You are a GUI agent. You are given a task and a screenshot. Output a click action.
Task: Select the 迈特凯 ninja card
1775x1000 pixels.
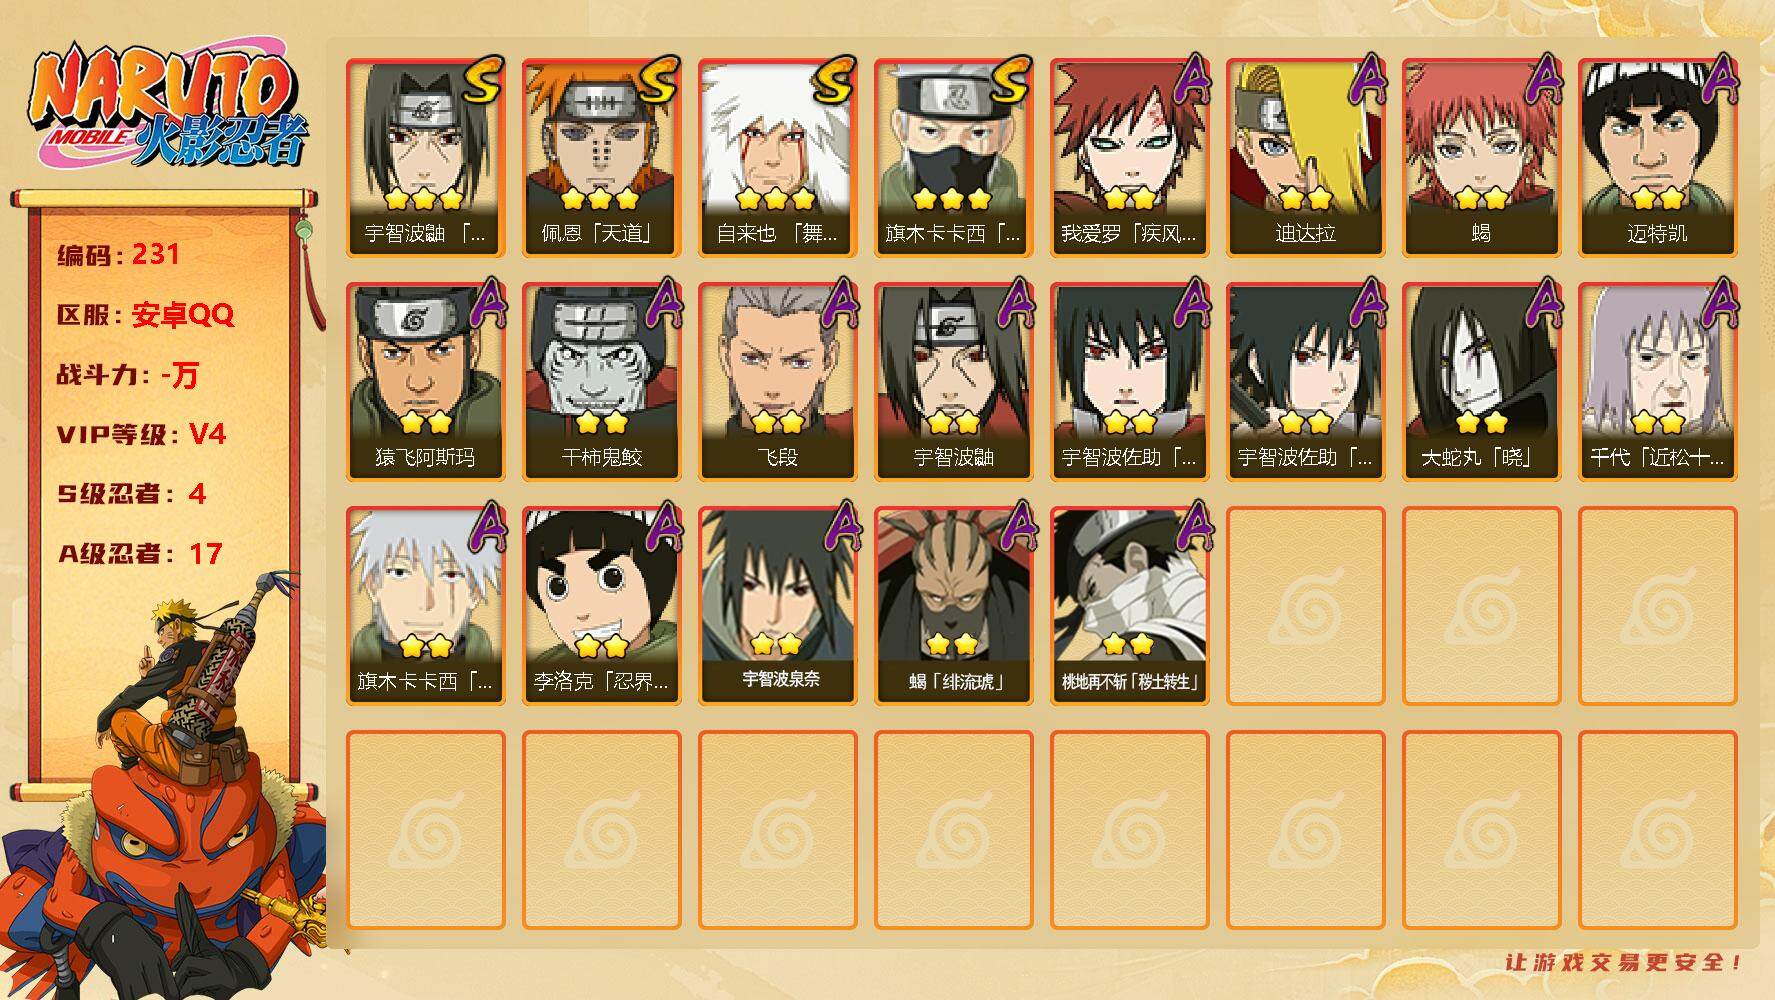point(1657,158)
